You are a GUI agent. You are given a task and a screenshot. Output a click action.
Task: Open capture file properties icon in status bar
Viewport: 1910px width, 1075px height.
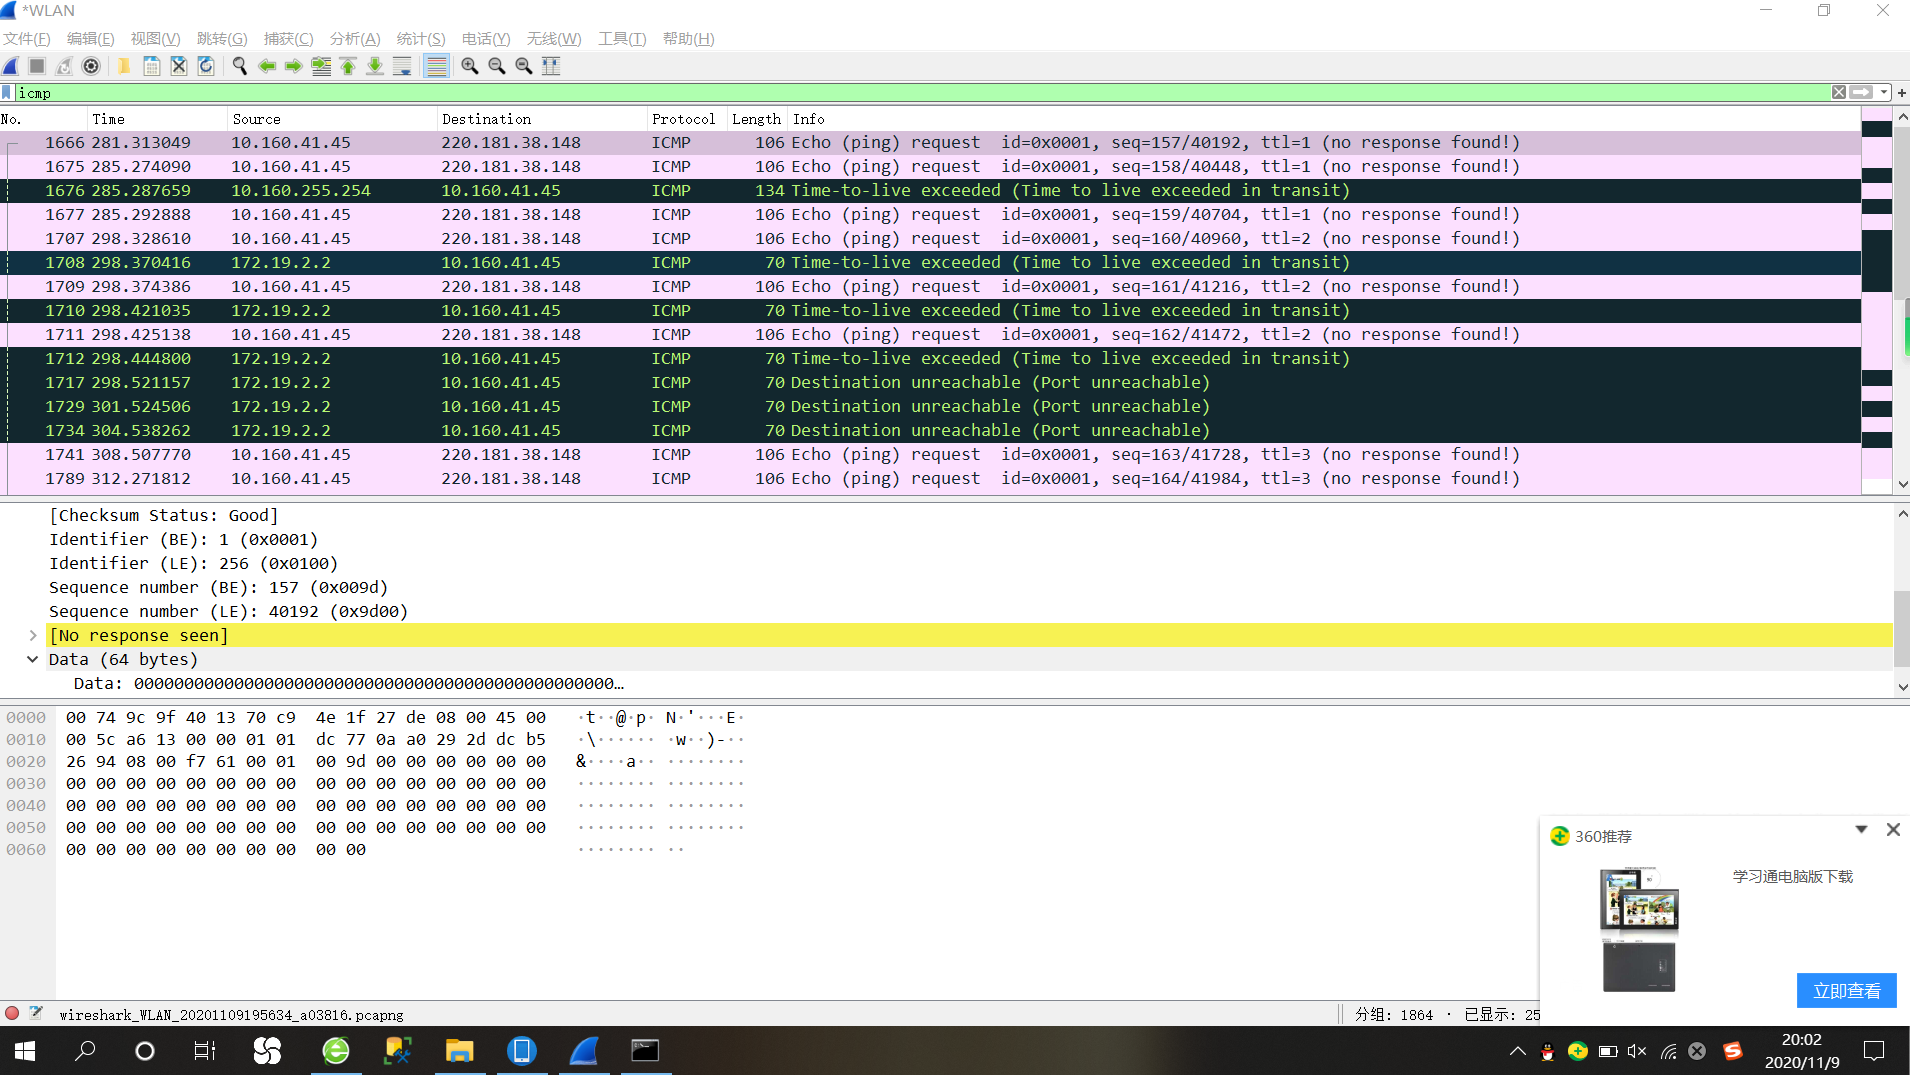coord(36,1014)
